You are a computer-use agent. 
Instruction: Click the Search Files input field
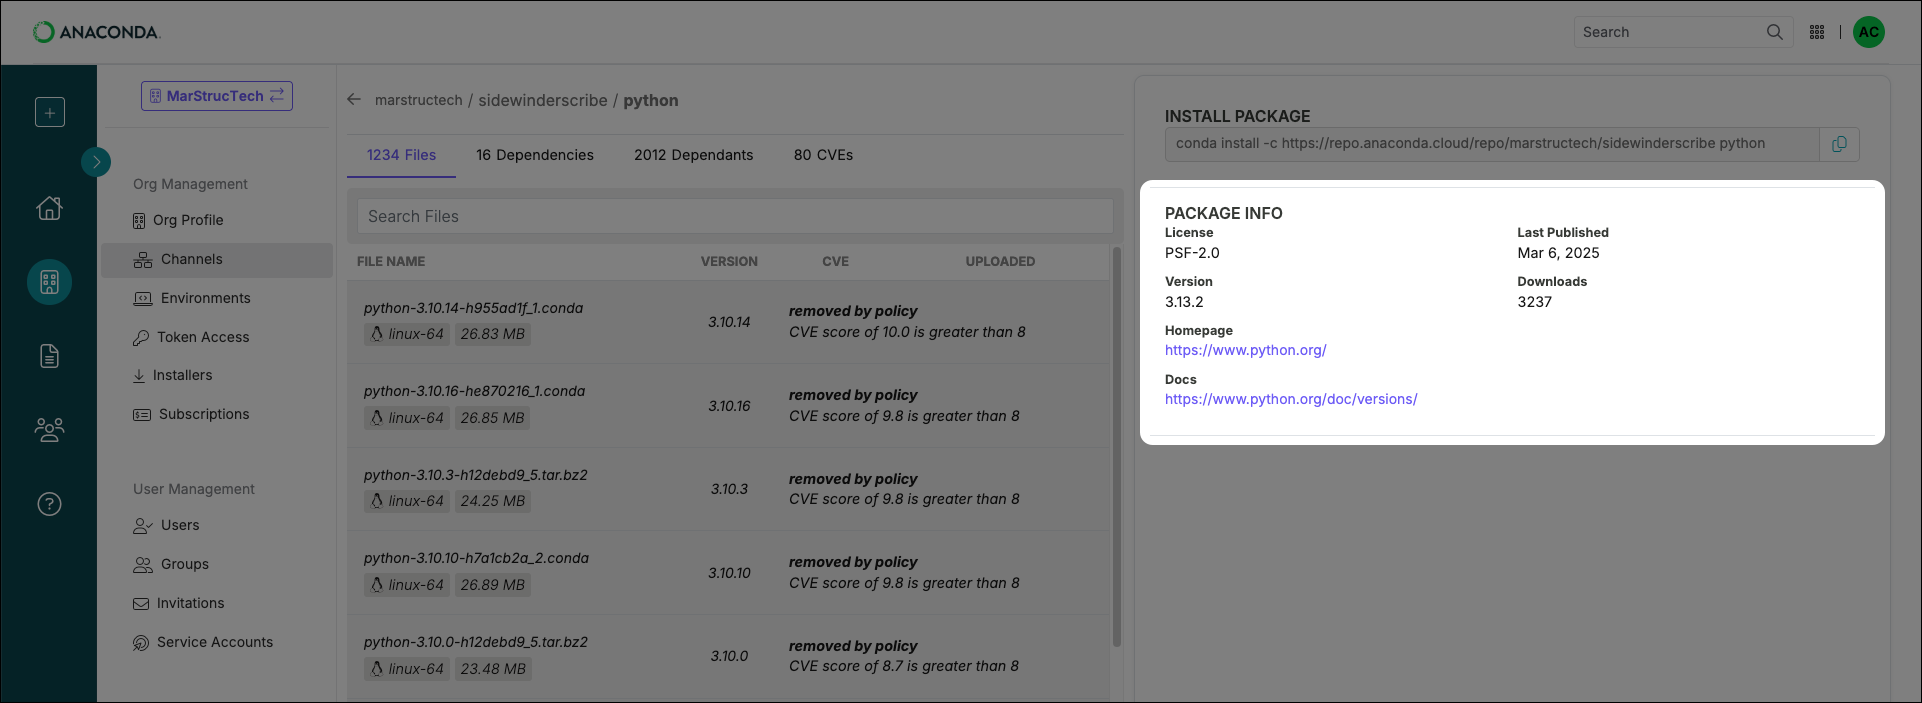pyautogui.click(x=735, y=216)
